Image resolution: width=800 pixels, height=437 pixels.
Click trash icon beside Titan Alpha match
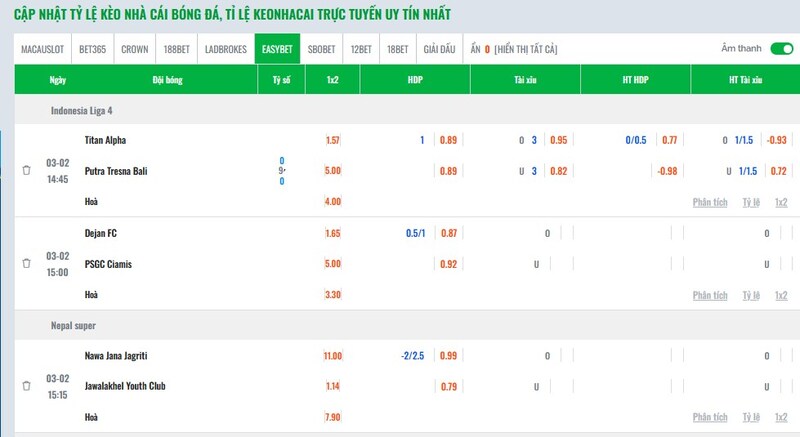[x=26, y=171]
